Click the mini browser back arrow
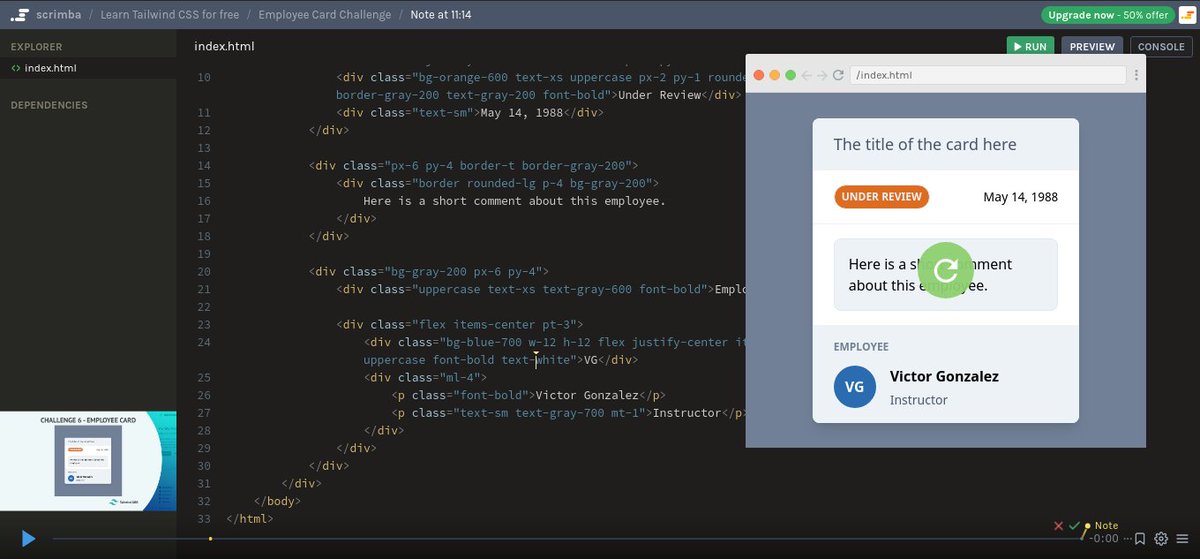 tap(807, 75)
